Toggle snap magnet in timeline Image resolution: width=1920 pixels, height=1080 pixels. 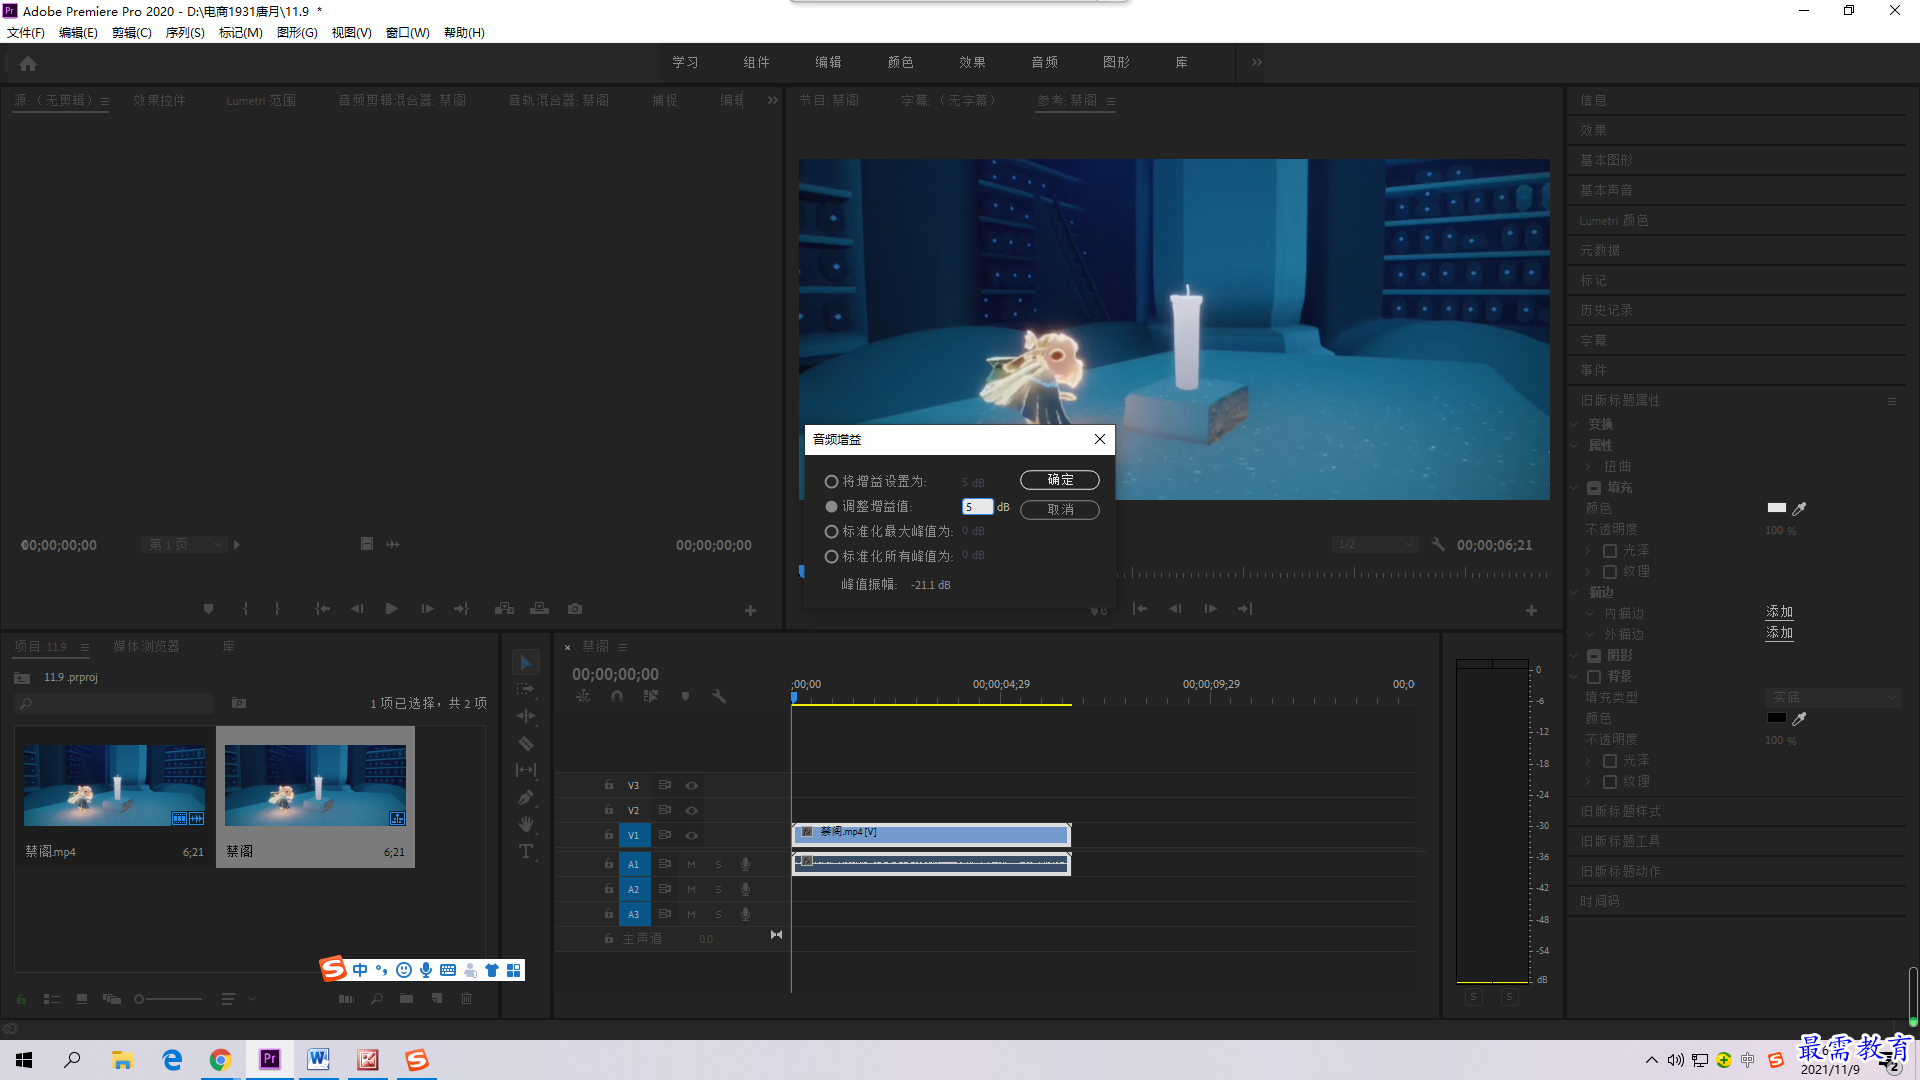coord(617,696)
